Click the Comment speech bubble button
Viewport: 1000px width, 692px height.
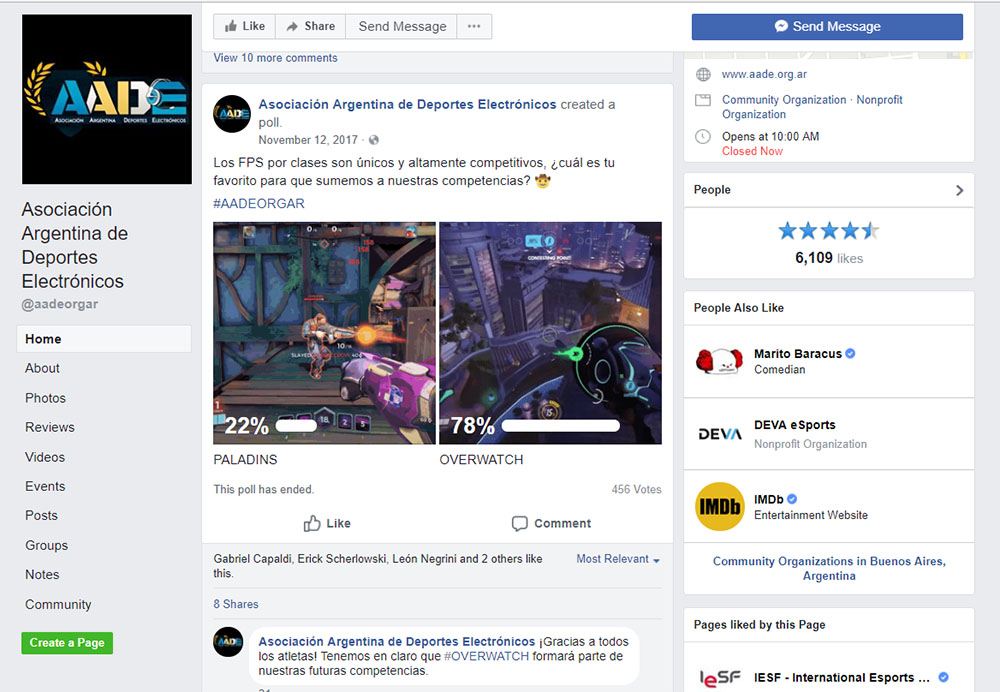click(551, 524)
